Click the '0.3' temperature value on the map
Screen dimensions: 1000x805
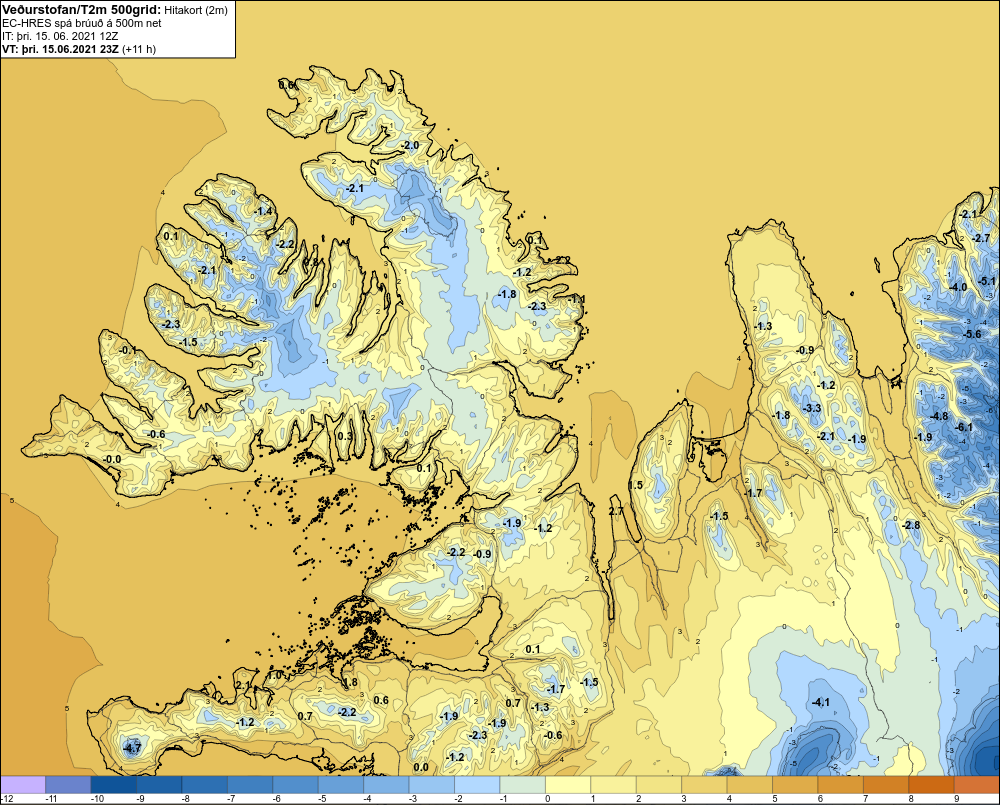(345, 436)
